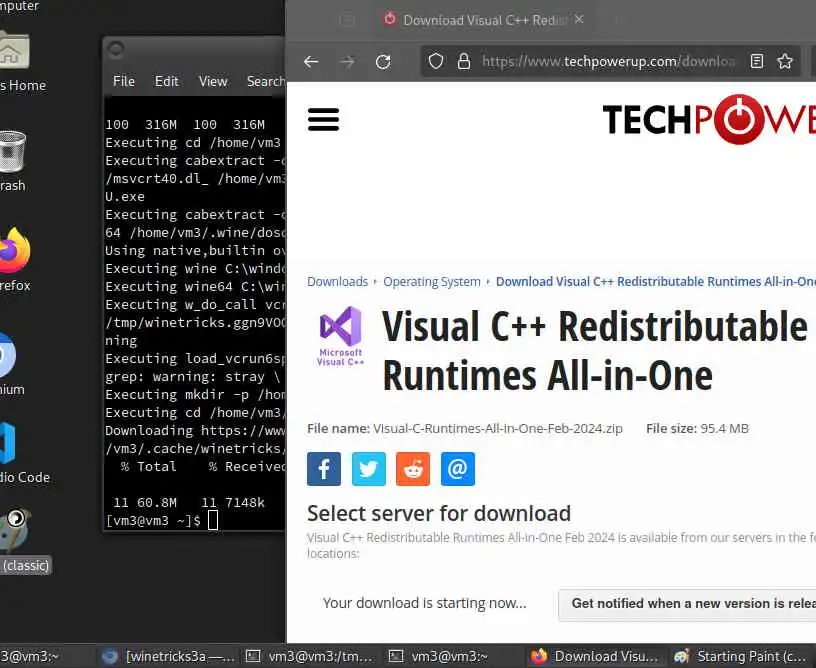Click the terminal command prompt line
816x668 pixels.
pos(161,520)
